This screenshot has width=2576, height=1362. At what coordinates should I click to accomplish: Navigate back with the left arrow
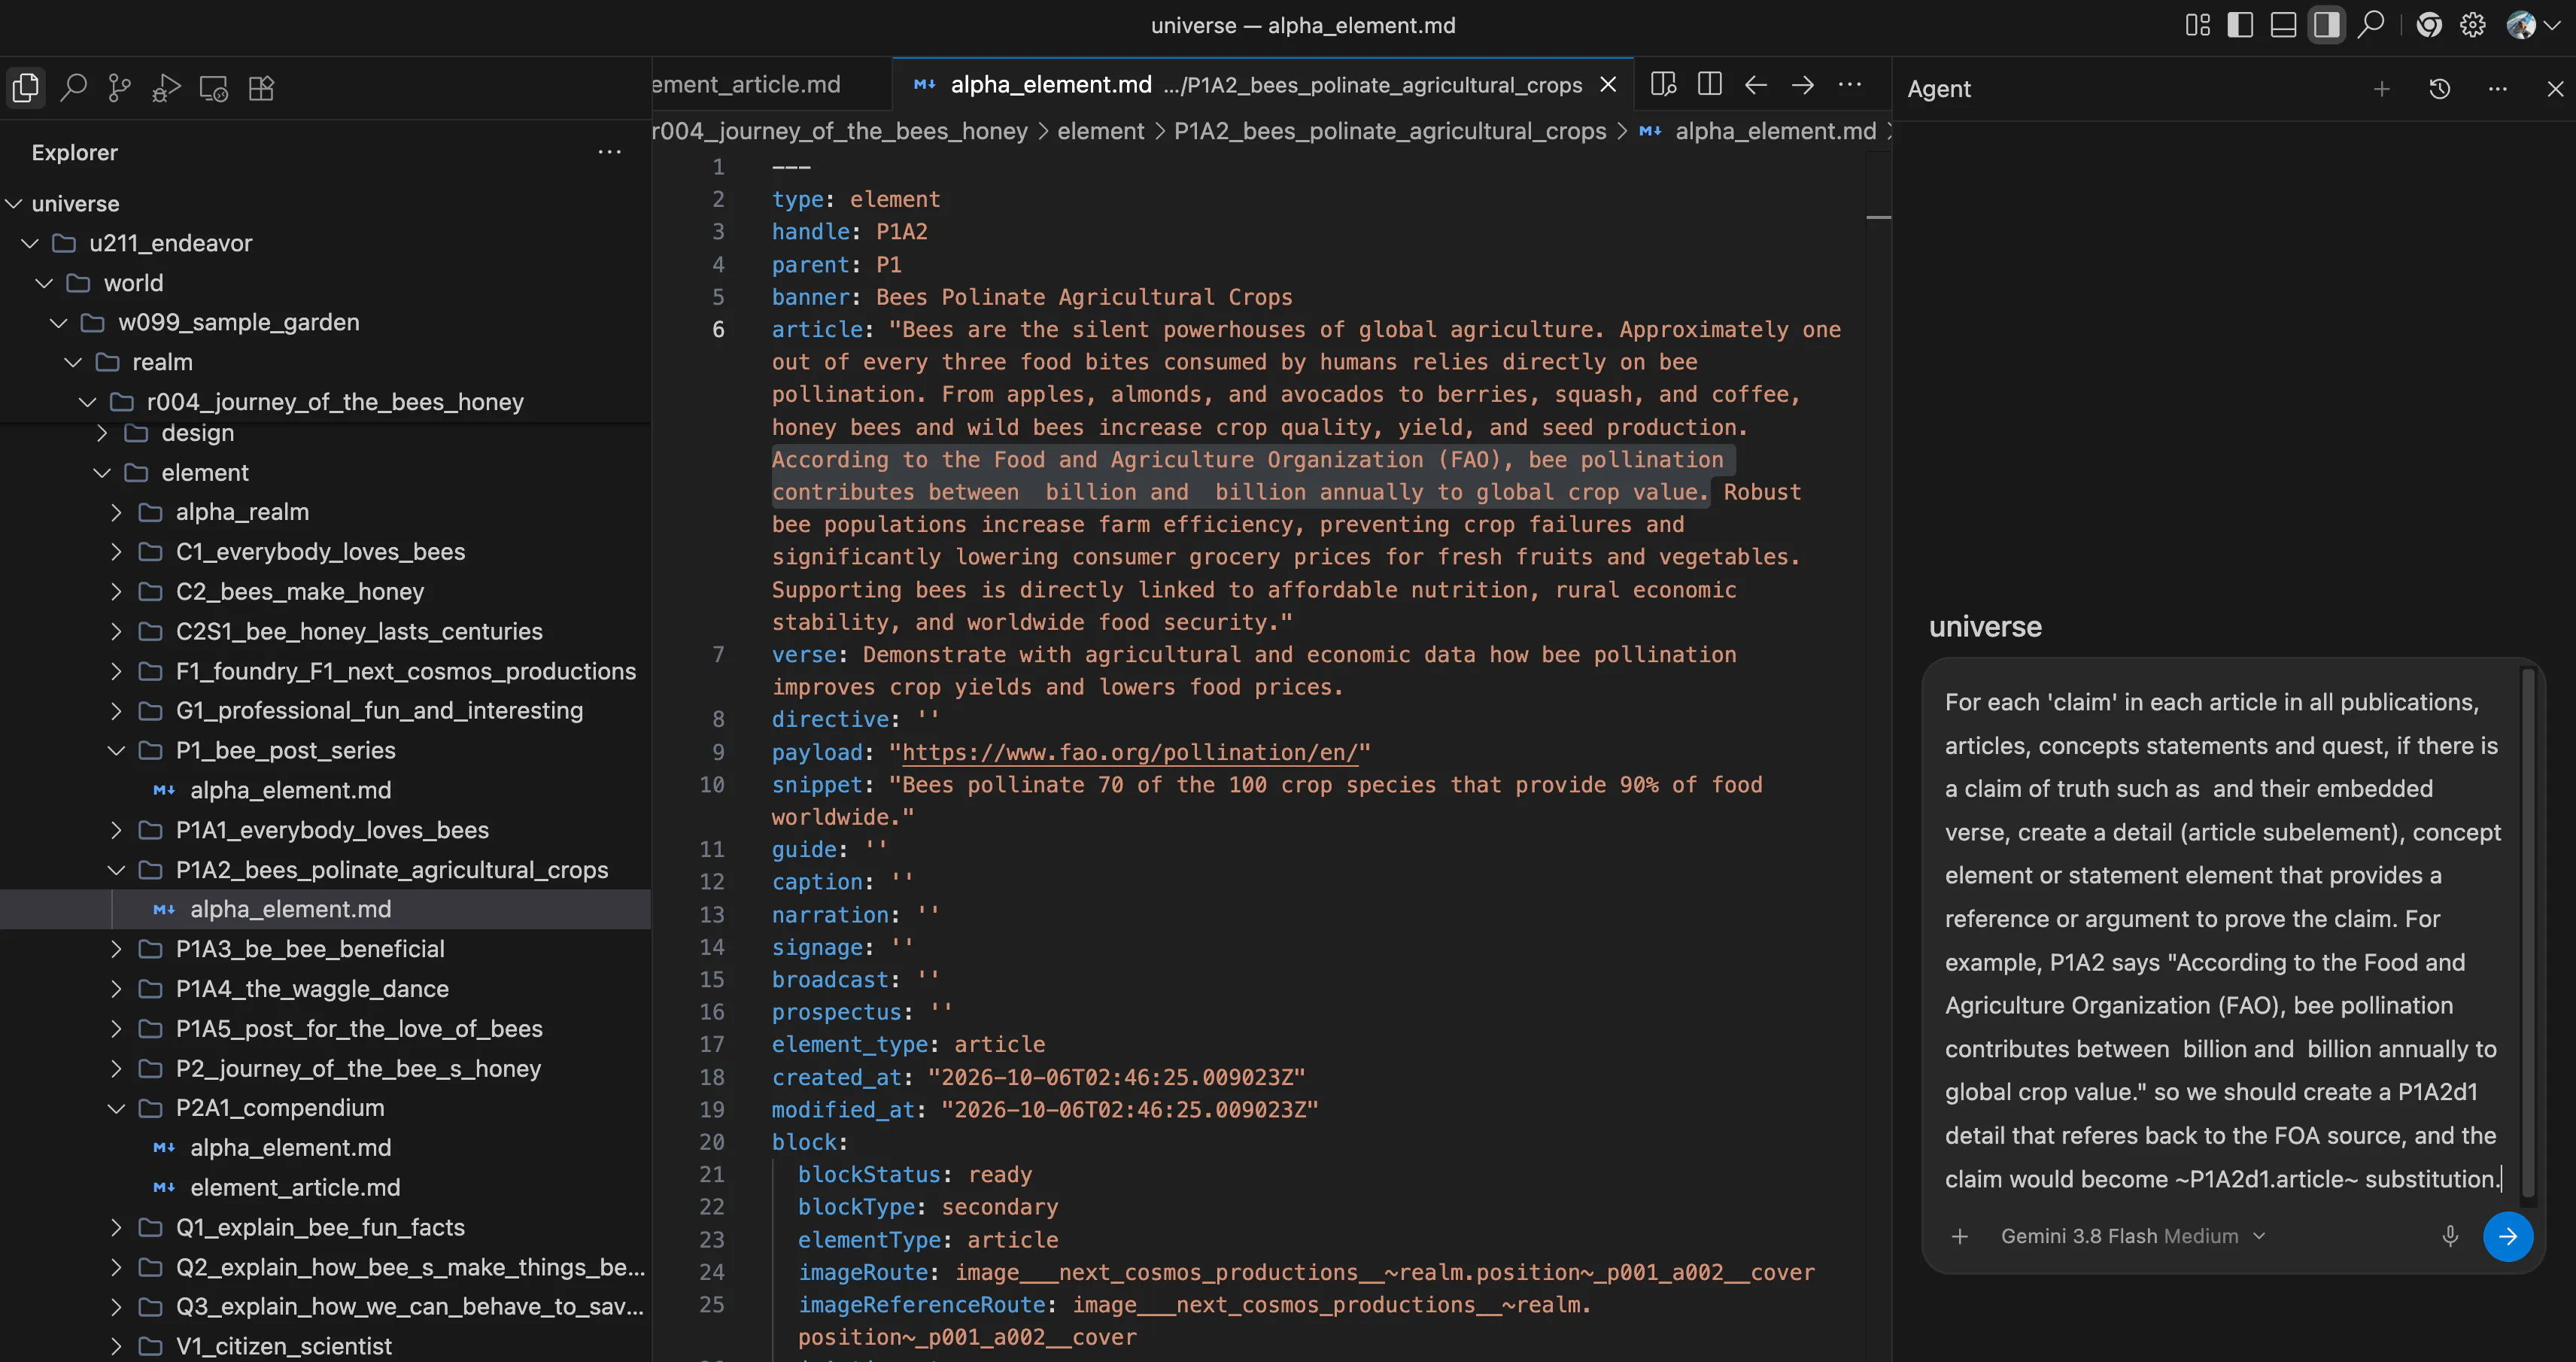[x=1756, y=84]
